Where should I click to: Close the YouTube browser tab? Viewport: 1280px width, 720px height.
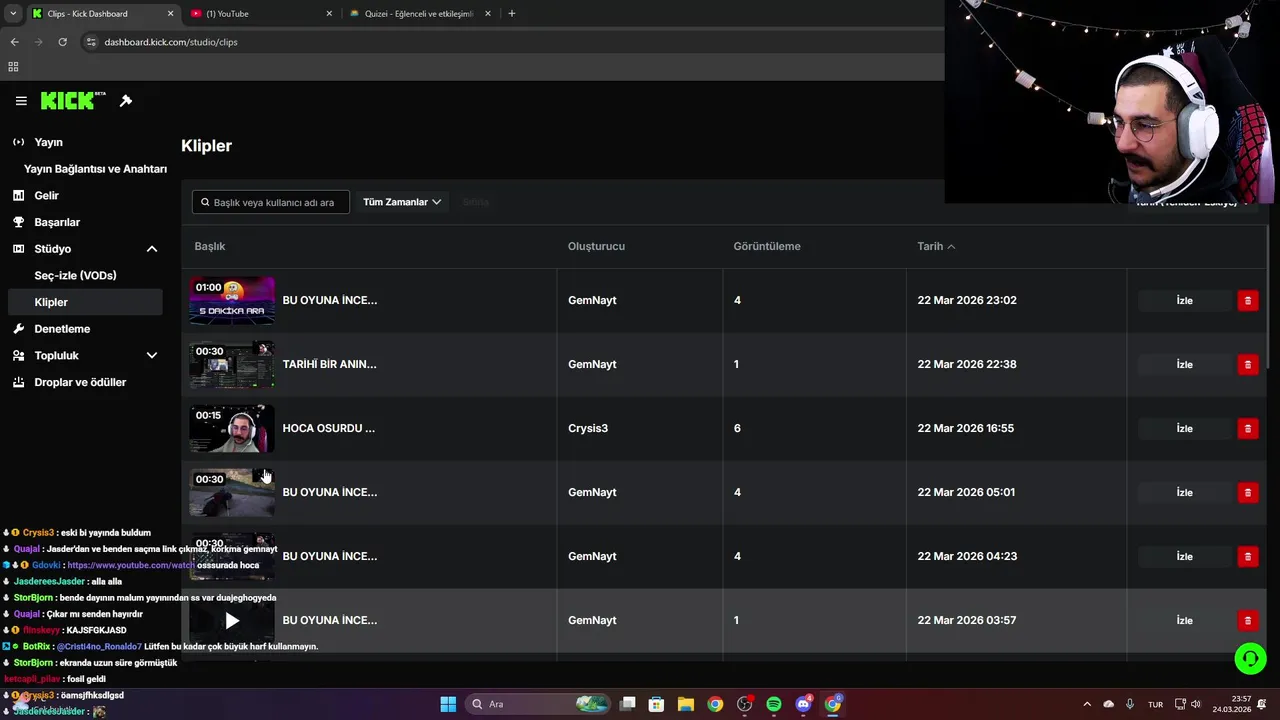click(x=329, y=14)
